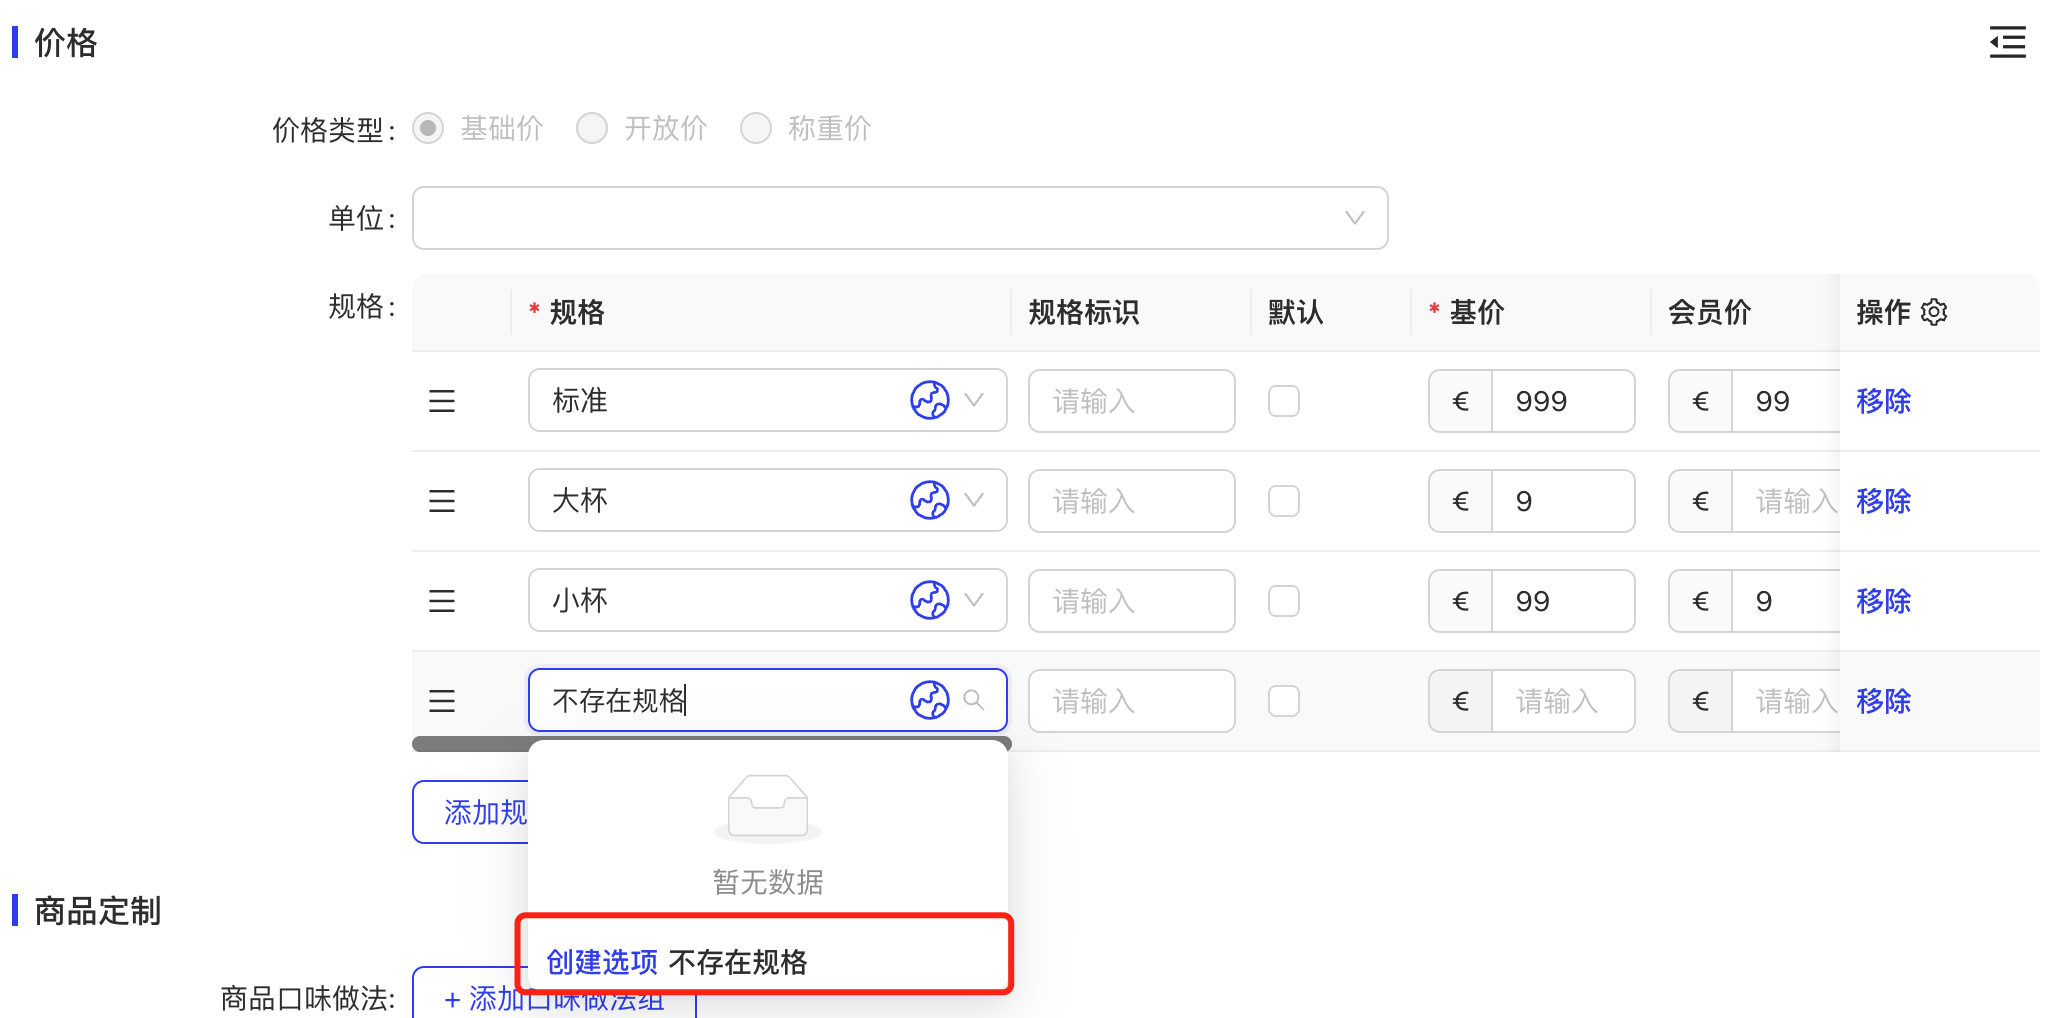Image resolution: width=2050 pixels, height=1018 pixels.
Task: Open translation globe icon for 大杯 spec
Action: 930,500
